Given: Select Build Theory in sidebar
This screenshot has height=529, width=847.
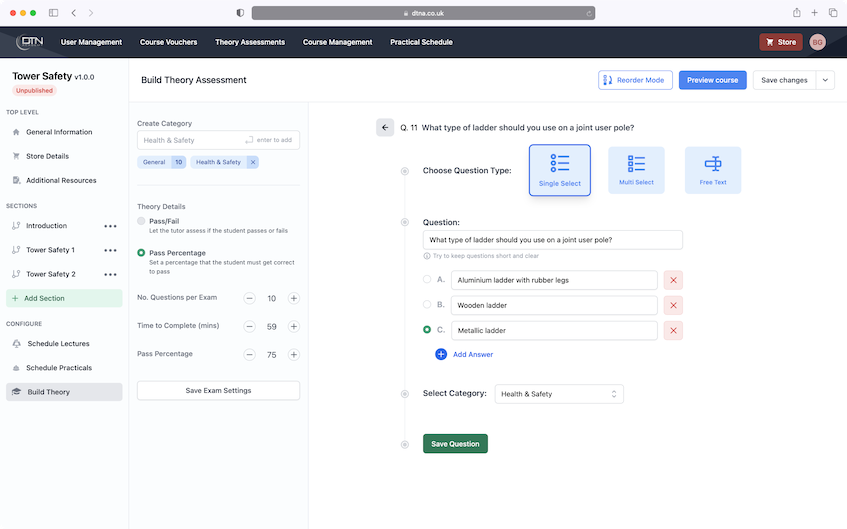Looking at the screenshot, I should pyautogui.click(x=64, y=392).
